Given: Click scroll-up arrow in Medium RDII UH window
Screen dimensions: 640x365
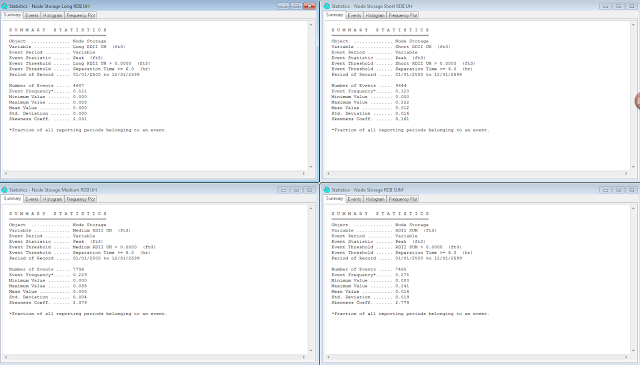Looking at the screenshot, I should pos(311,208).
